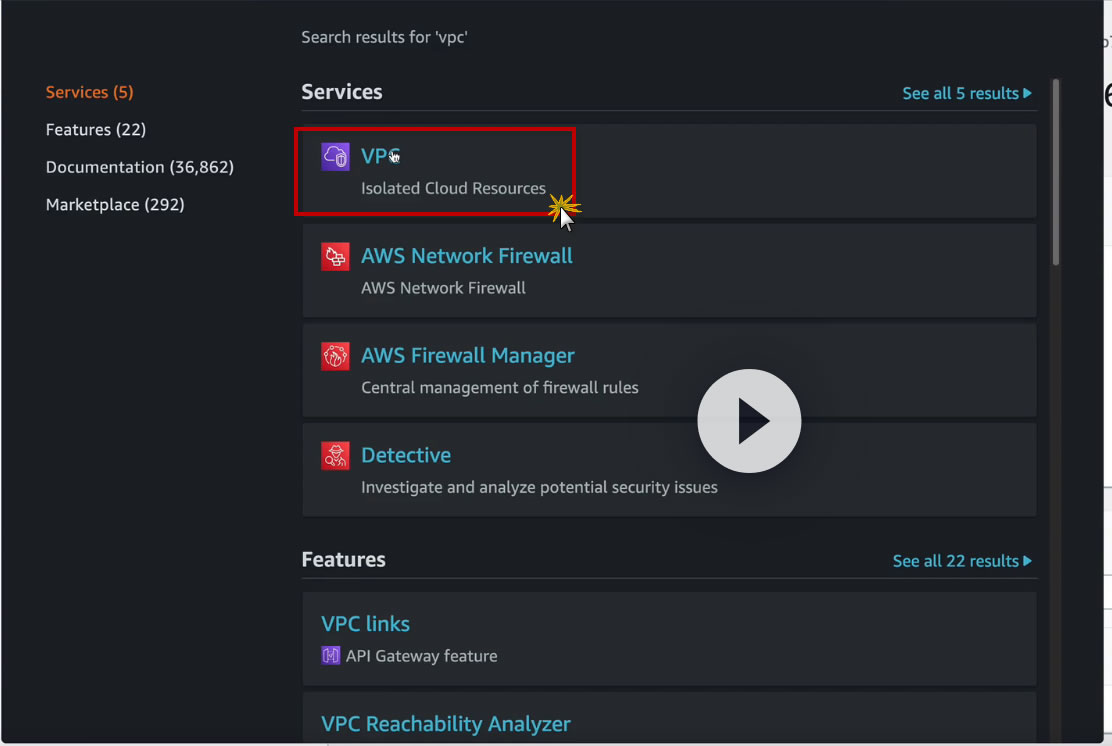Open AWS Firewall Manager link

pyautogui.click(x=467, y=356)
